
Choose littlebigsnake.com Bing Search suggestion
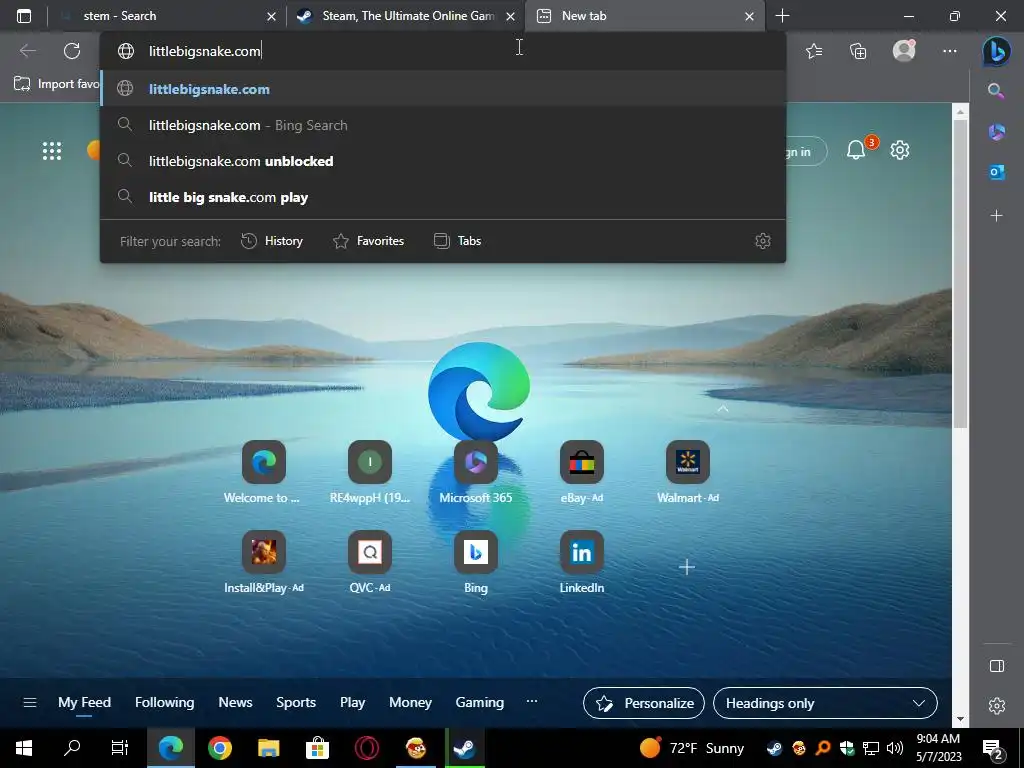443,125
